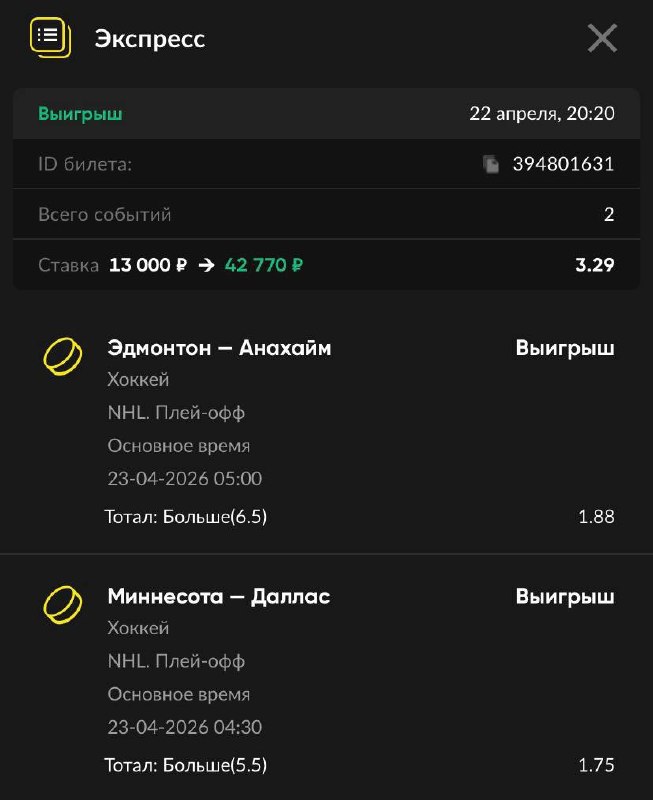Click the 1.88 odds value
The image size is (653, 800).
click(x=596, y=517)
